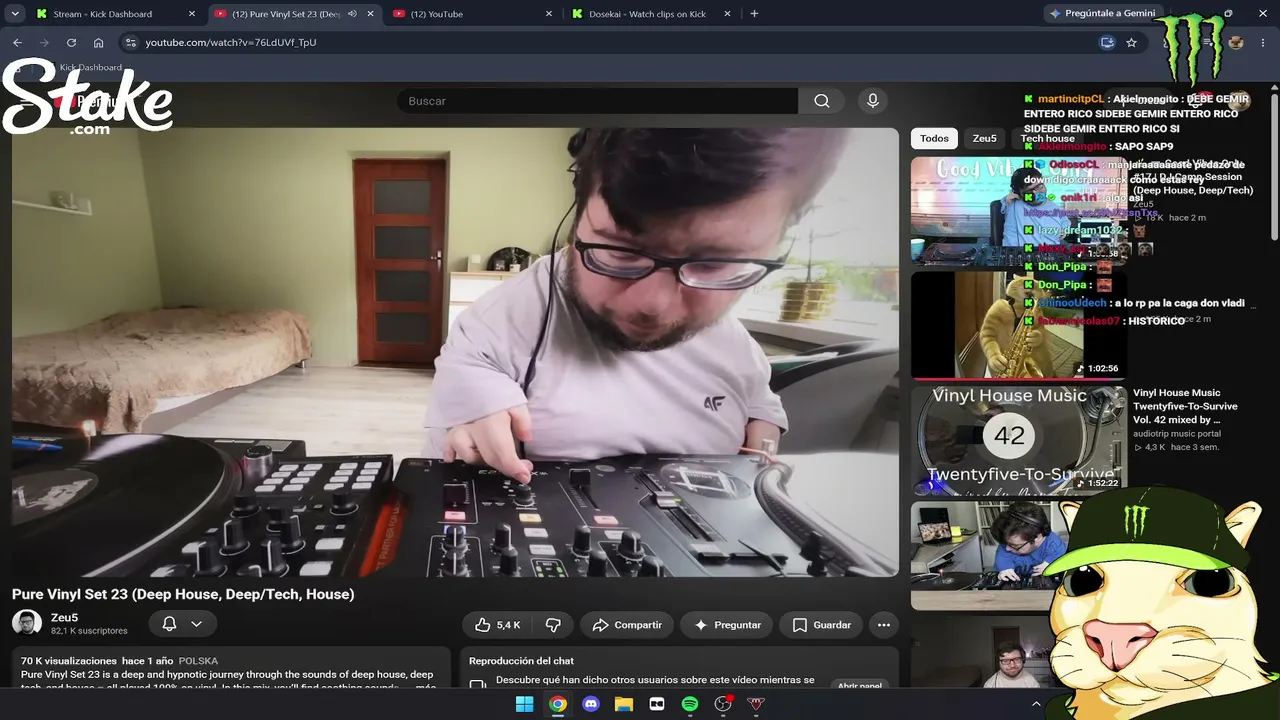Open the Windows Start menu
The image size is (1280, 720).
(524, 704)
